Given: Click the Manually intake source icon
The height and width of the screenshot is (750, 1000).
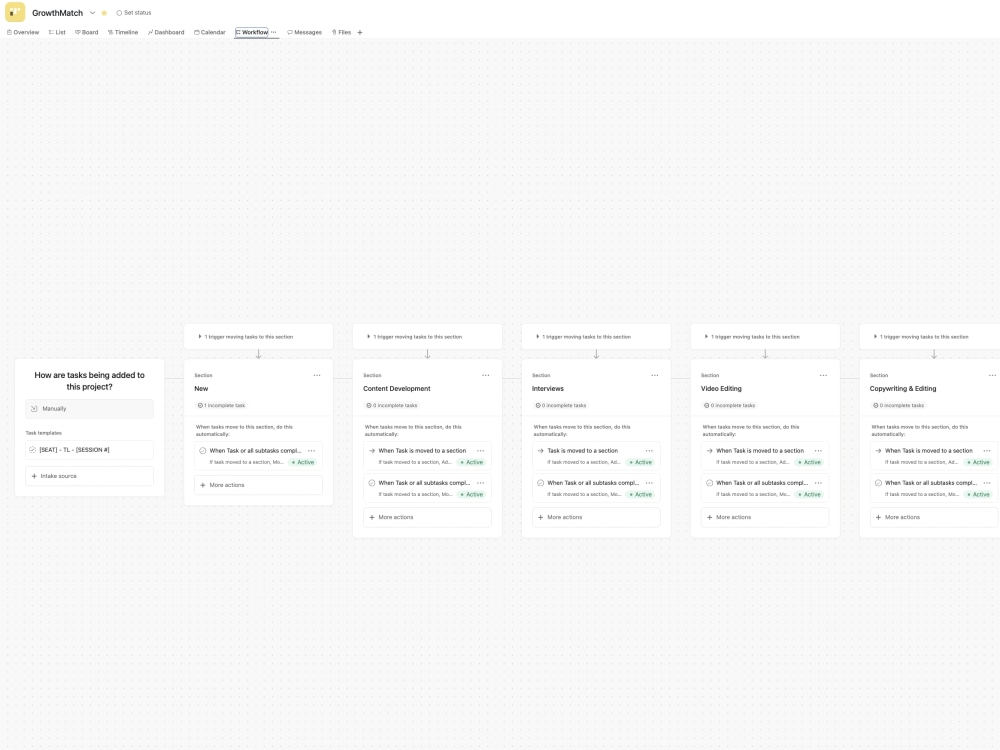Looking at the screenshot, I should (33, 408).
